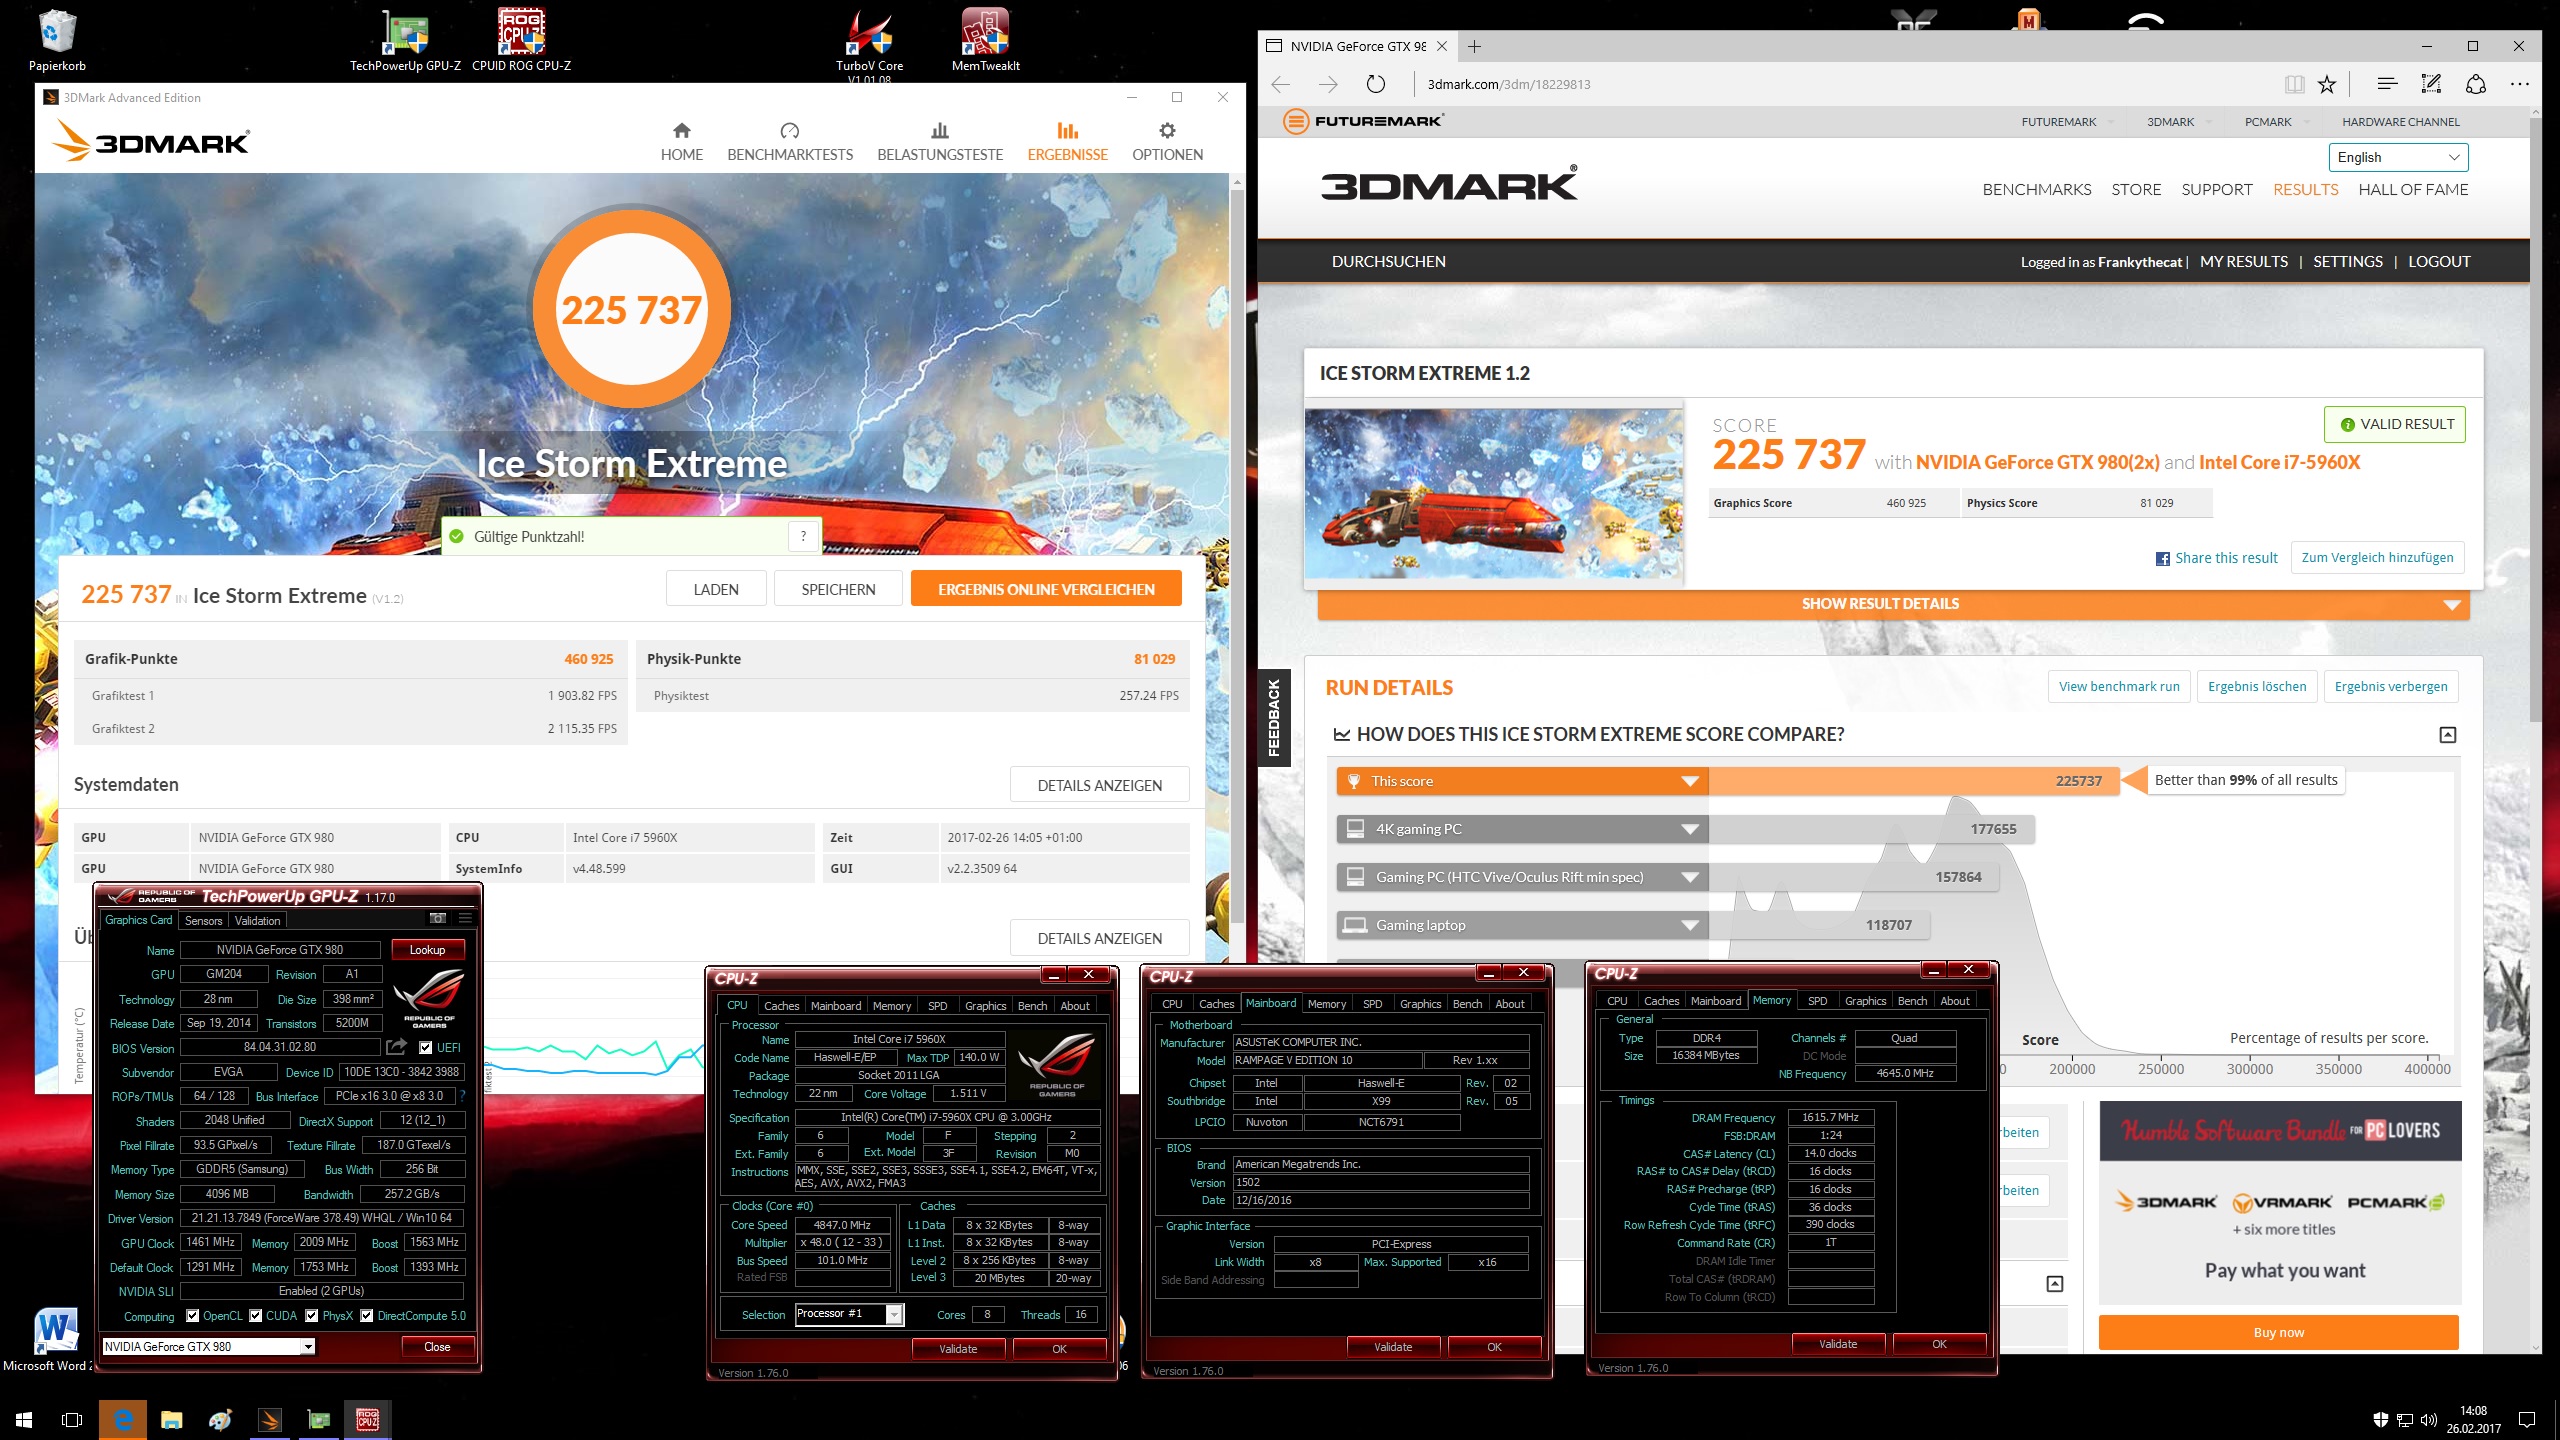Click SPEICHERN button in 3DMark
2560x1440 pixels.
point(838,589)
